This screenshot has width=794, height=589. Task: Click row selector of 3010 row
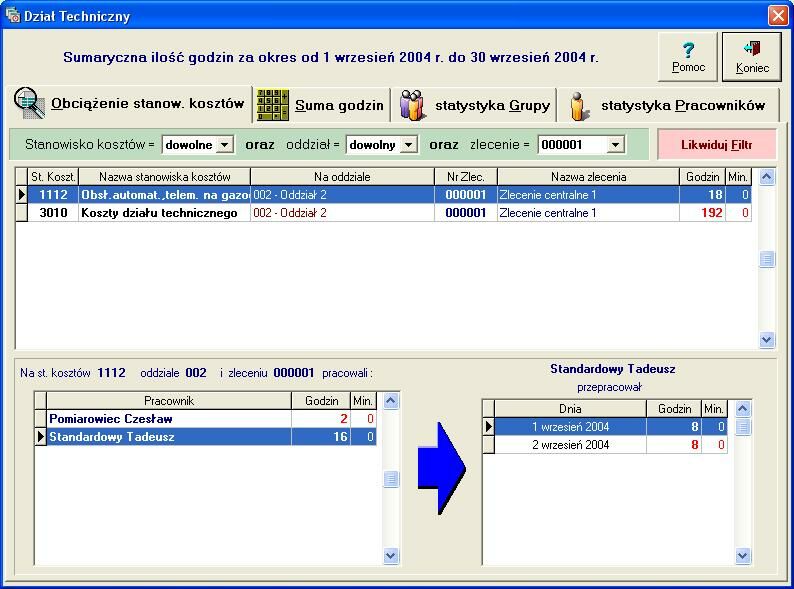(22, 213)
